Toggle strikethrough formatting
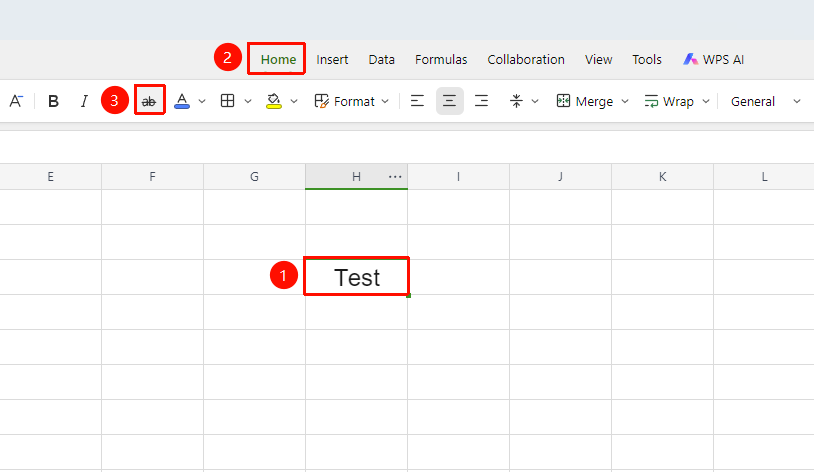Viewport: 814px width, 472px height. (149, 101)
